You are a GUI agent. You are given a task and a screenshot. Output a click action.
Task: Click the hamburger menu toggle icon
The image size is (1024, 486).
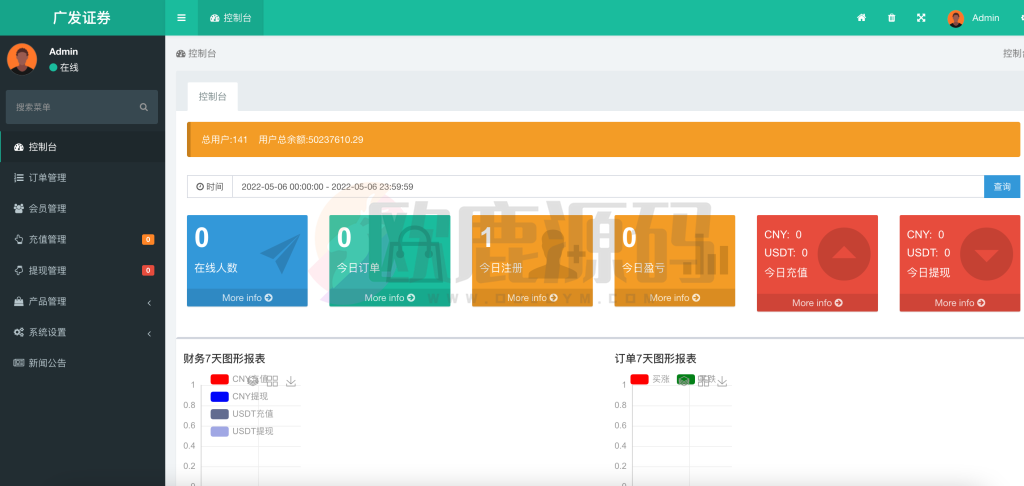[181, 18]
